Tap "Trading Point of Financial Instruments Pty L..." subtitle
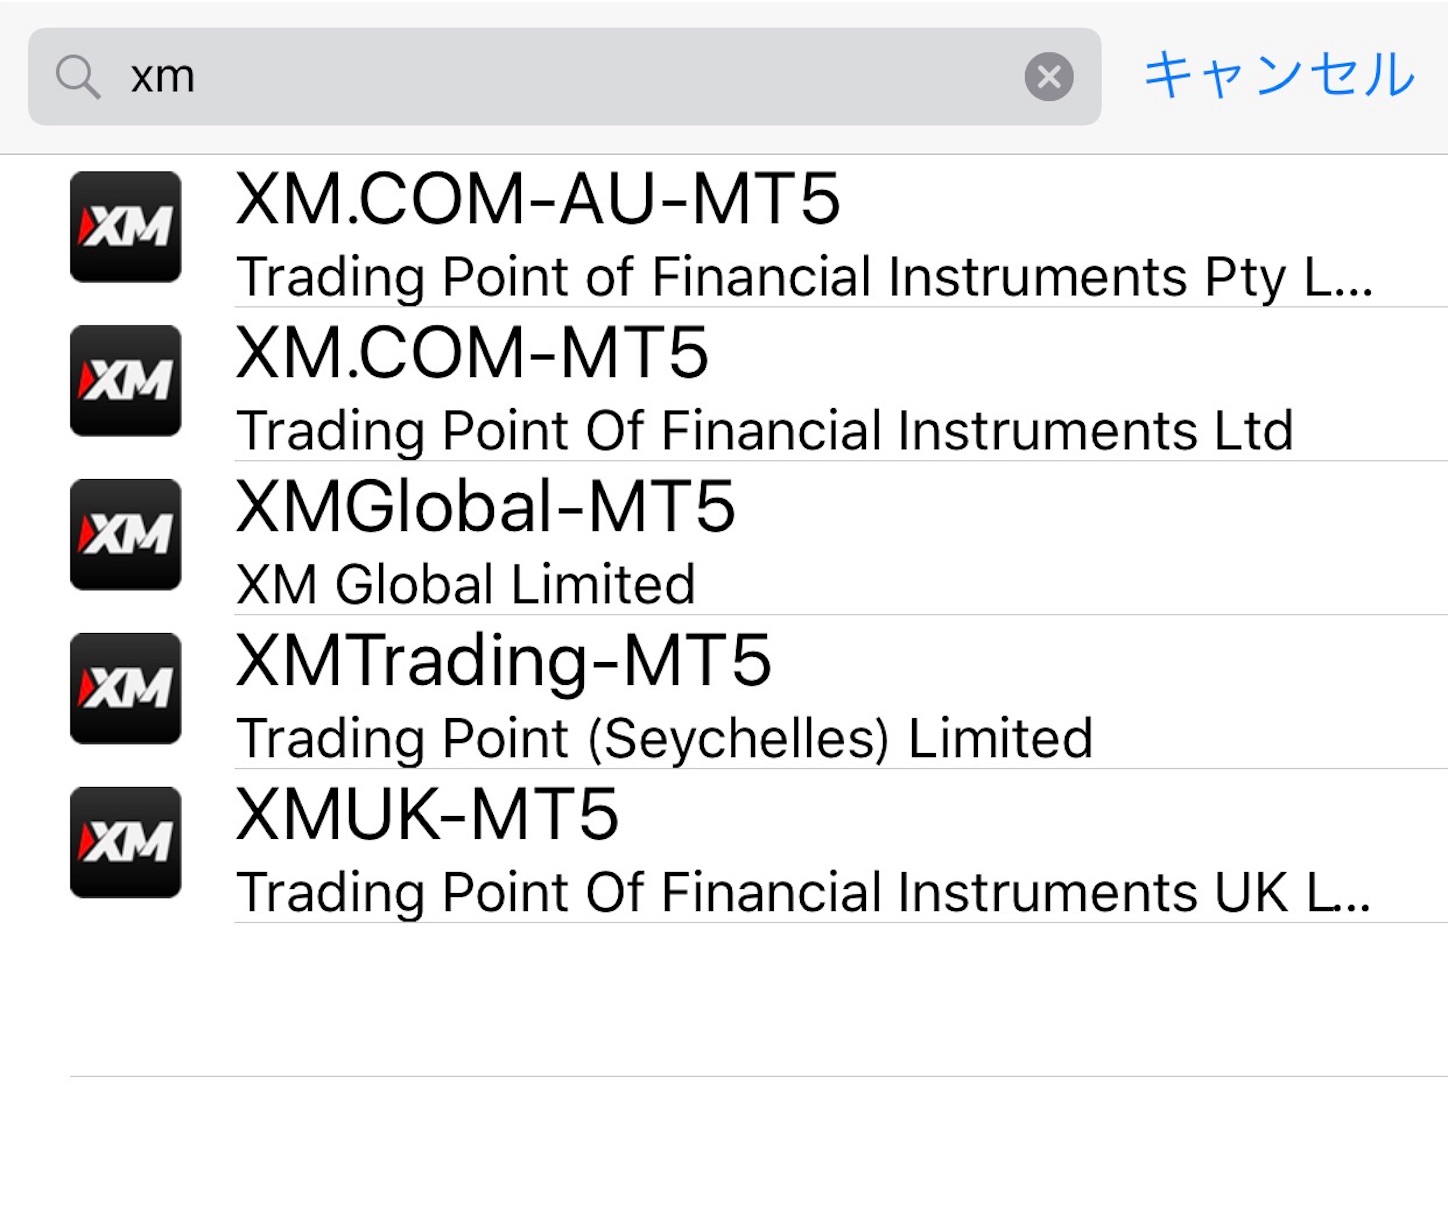Image resolution: width=1448 pixels, height=1225 pixels. pyautogui.click(x=804, y=277)
